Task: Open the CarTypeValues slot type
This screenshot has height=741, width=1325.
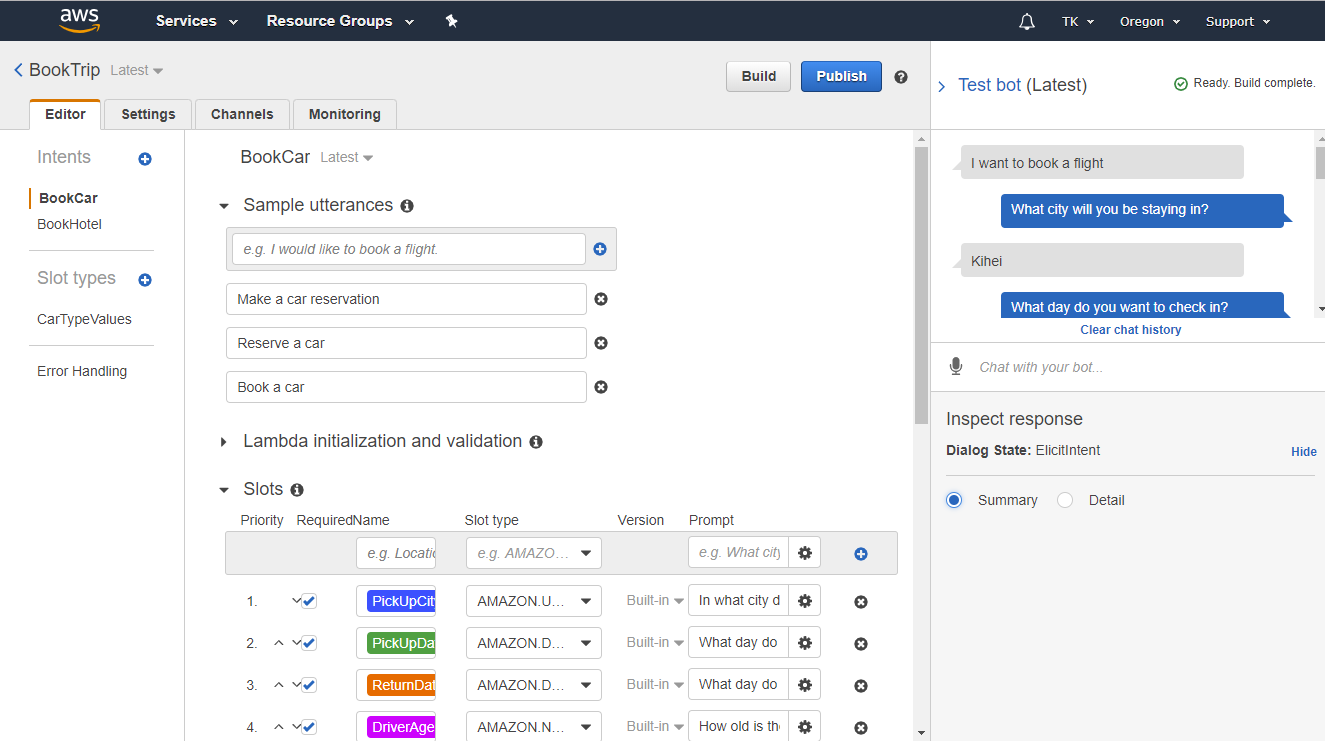Action: point(84,320)
